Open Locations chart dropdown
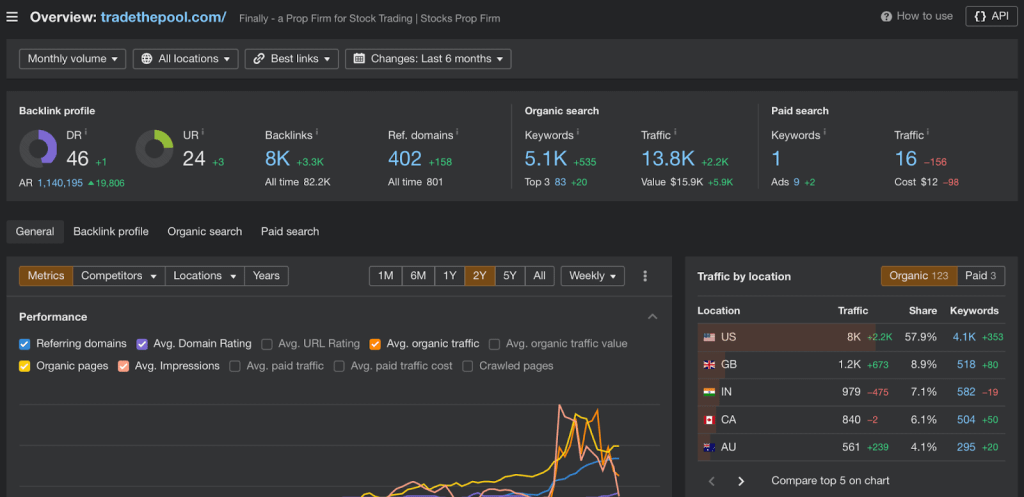Screen dimensions: 1024x497 tap(204, 276)
